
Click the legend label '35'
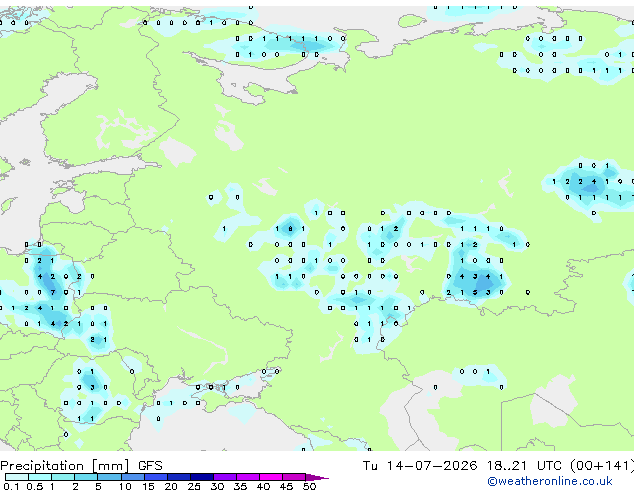[x=240, y=486]
